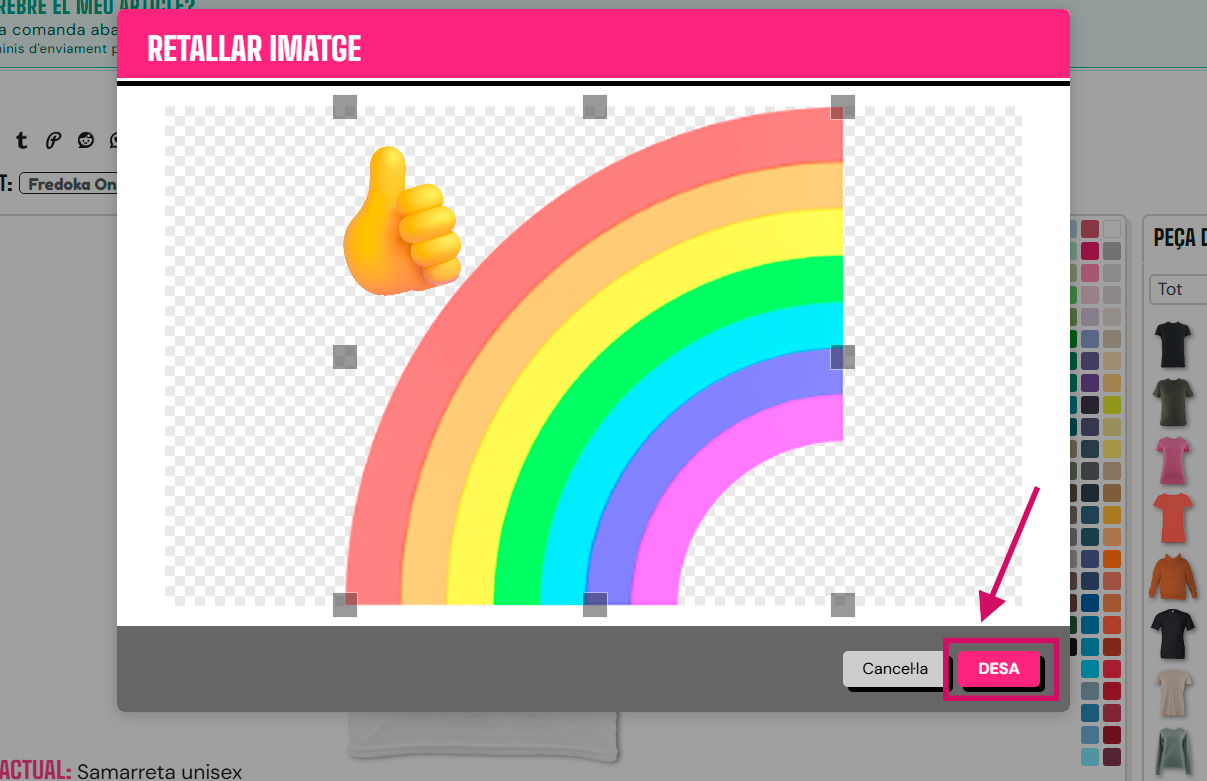The image size is (1207, 781).
Task: Choose the olive green t-shirt thumbnail
Action: 1172,402
